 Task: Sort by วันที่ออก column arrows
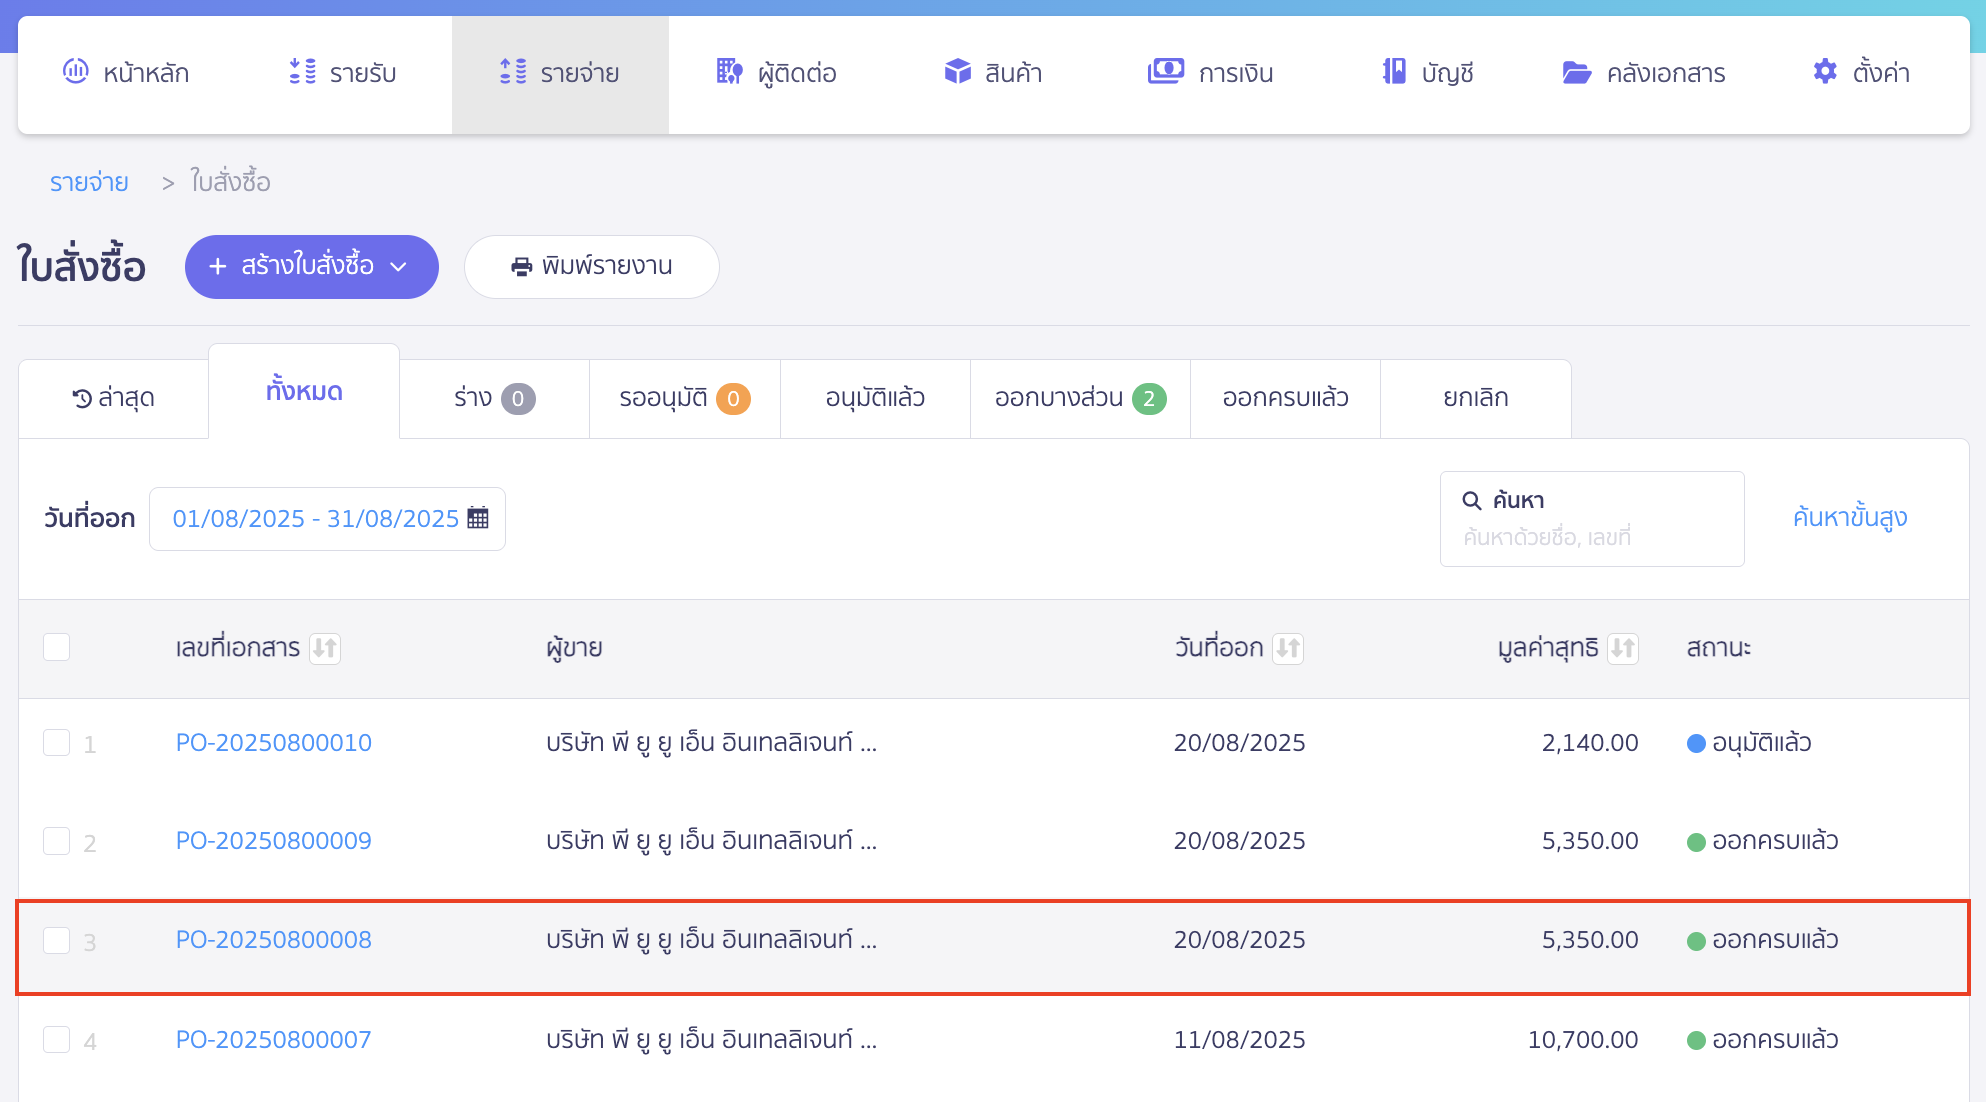(x=1288, y=648)
